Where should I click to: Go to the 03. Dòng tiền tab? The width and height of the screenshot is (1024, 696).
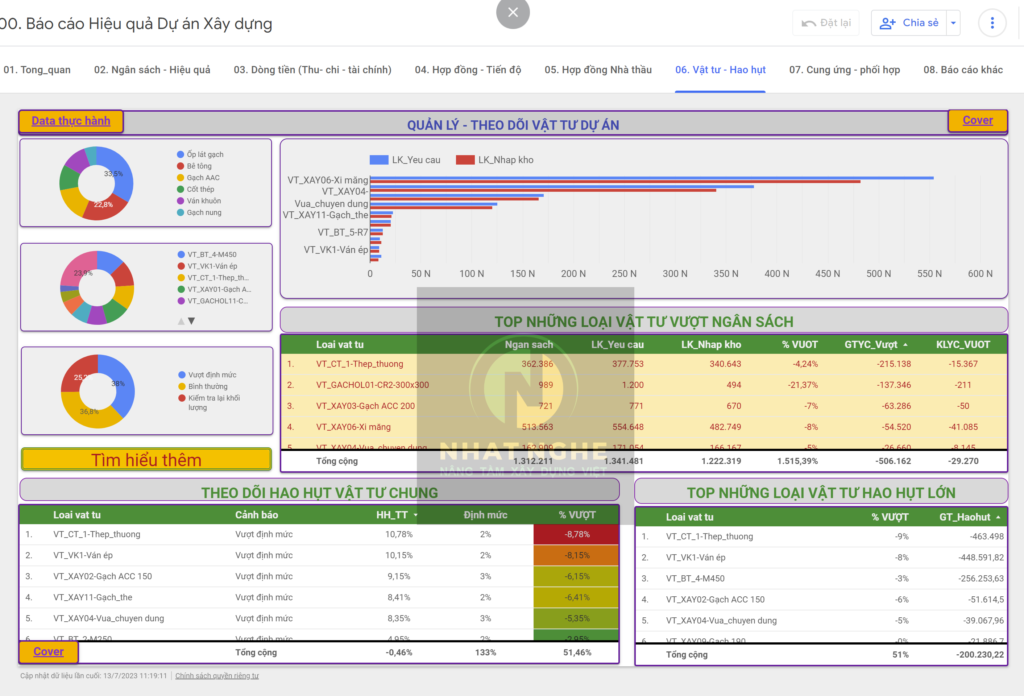tap(312, 70)
